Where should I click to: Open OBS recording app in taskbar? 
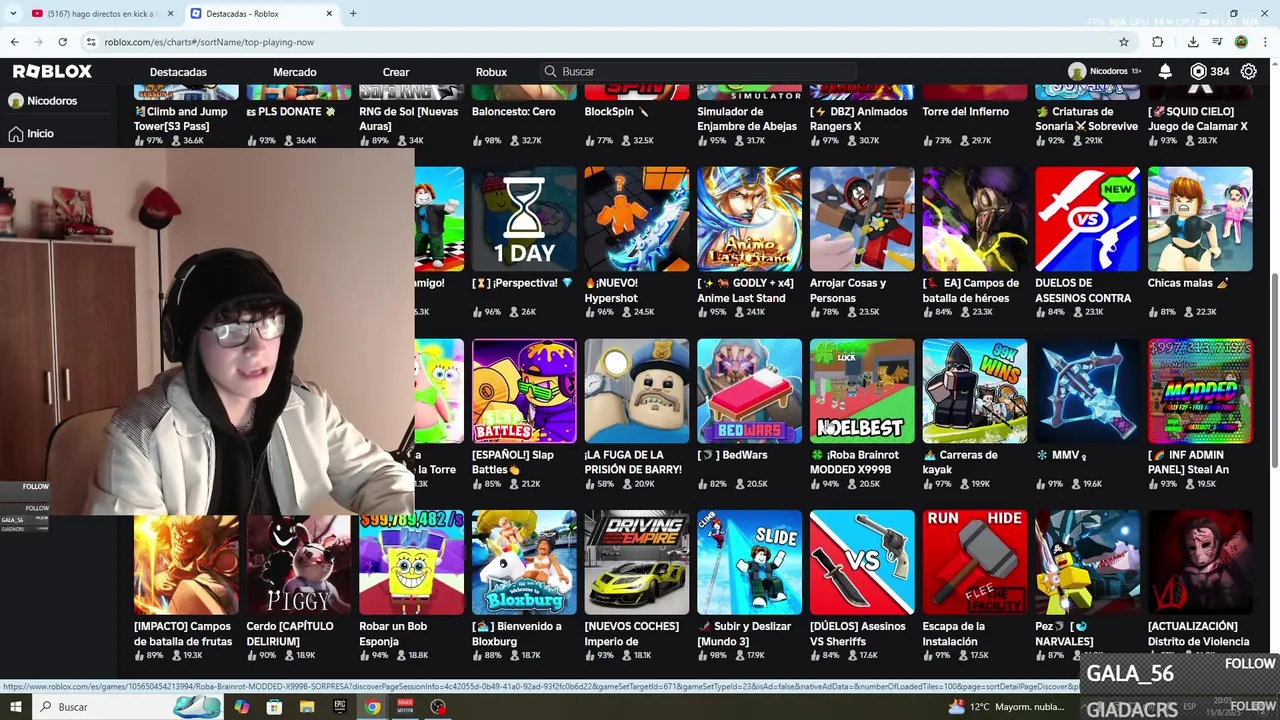coord(438,707)
